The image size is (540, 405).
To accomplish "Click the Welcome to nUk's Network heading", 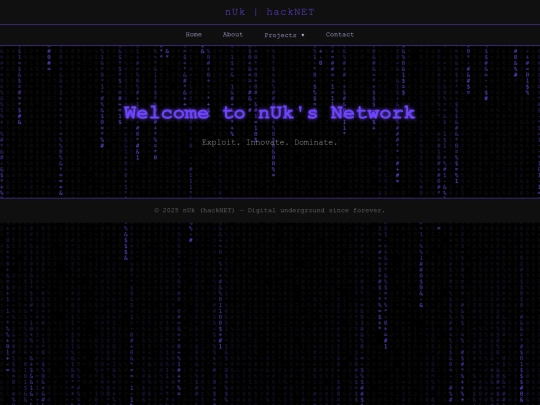I will coord(270,113).
